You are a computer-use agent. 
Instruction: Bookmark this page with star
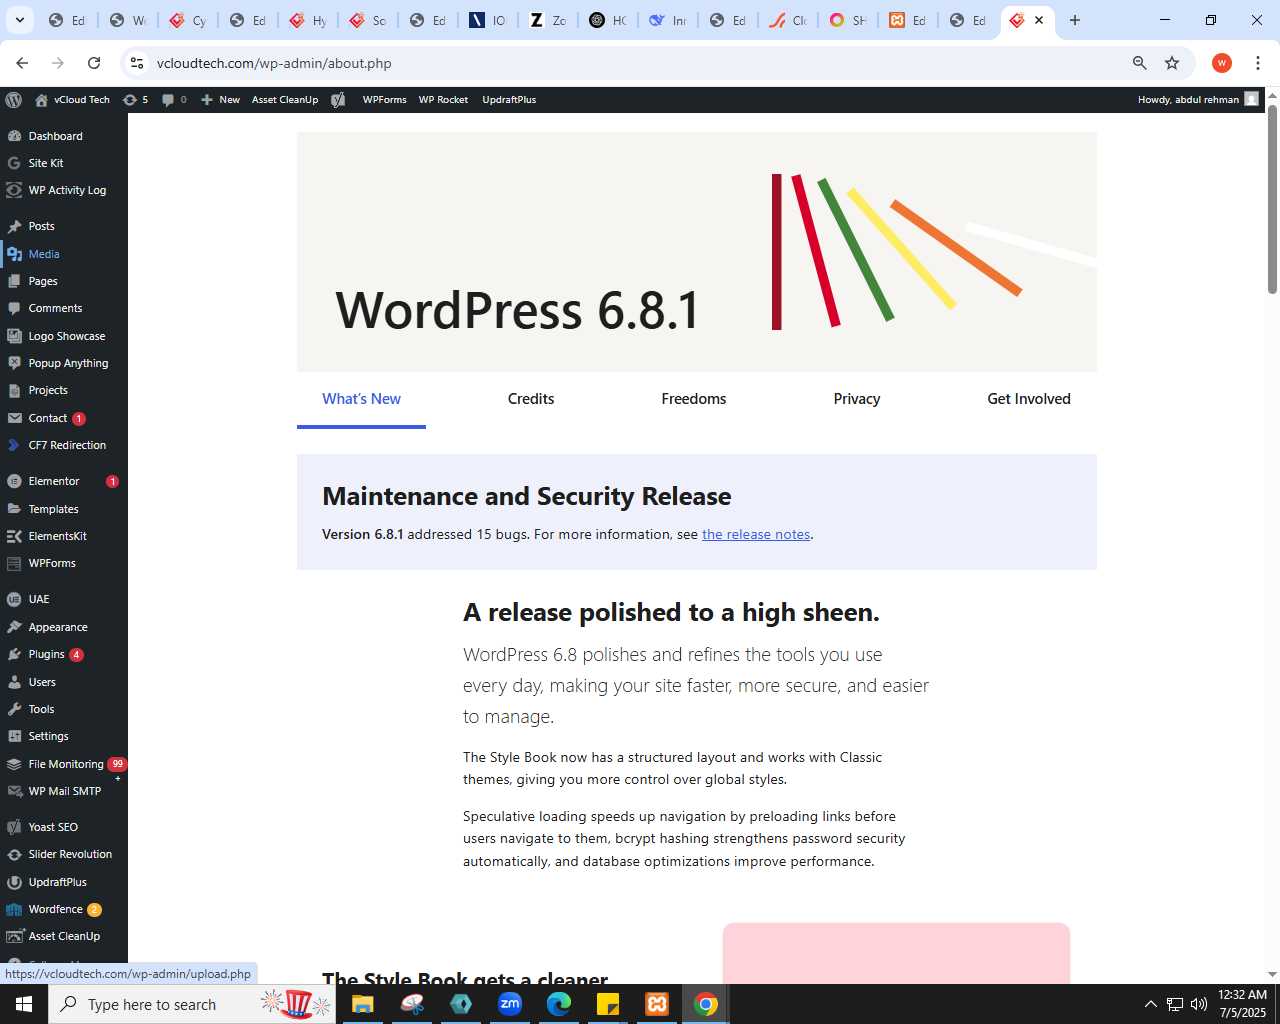pos(1172,63)
